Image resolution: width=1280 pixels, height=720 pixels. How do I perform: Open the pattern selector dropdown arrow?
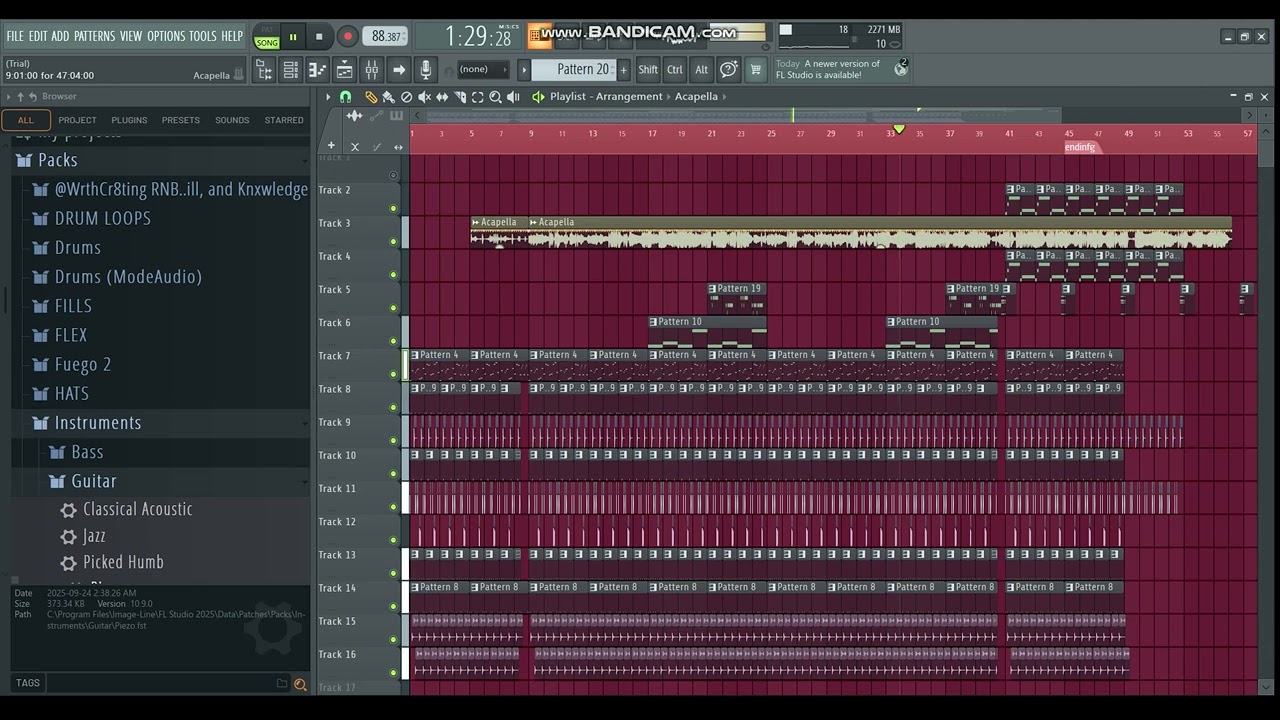click(x=523, y=70)
